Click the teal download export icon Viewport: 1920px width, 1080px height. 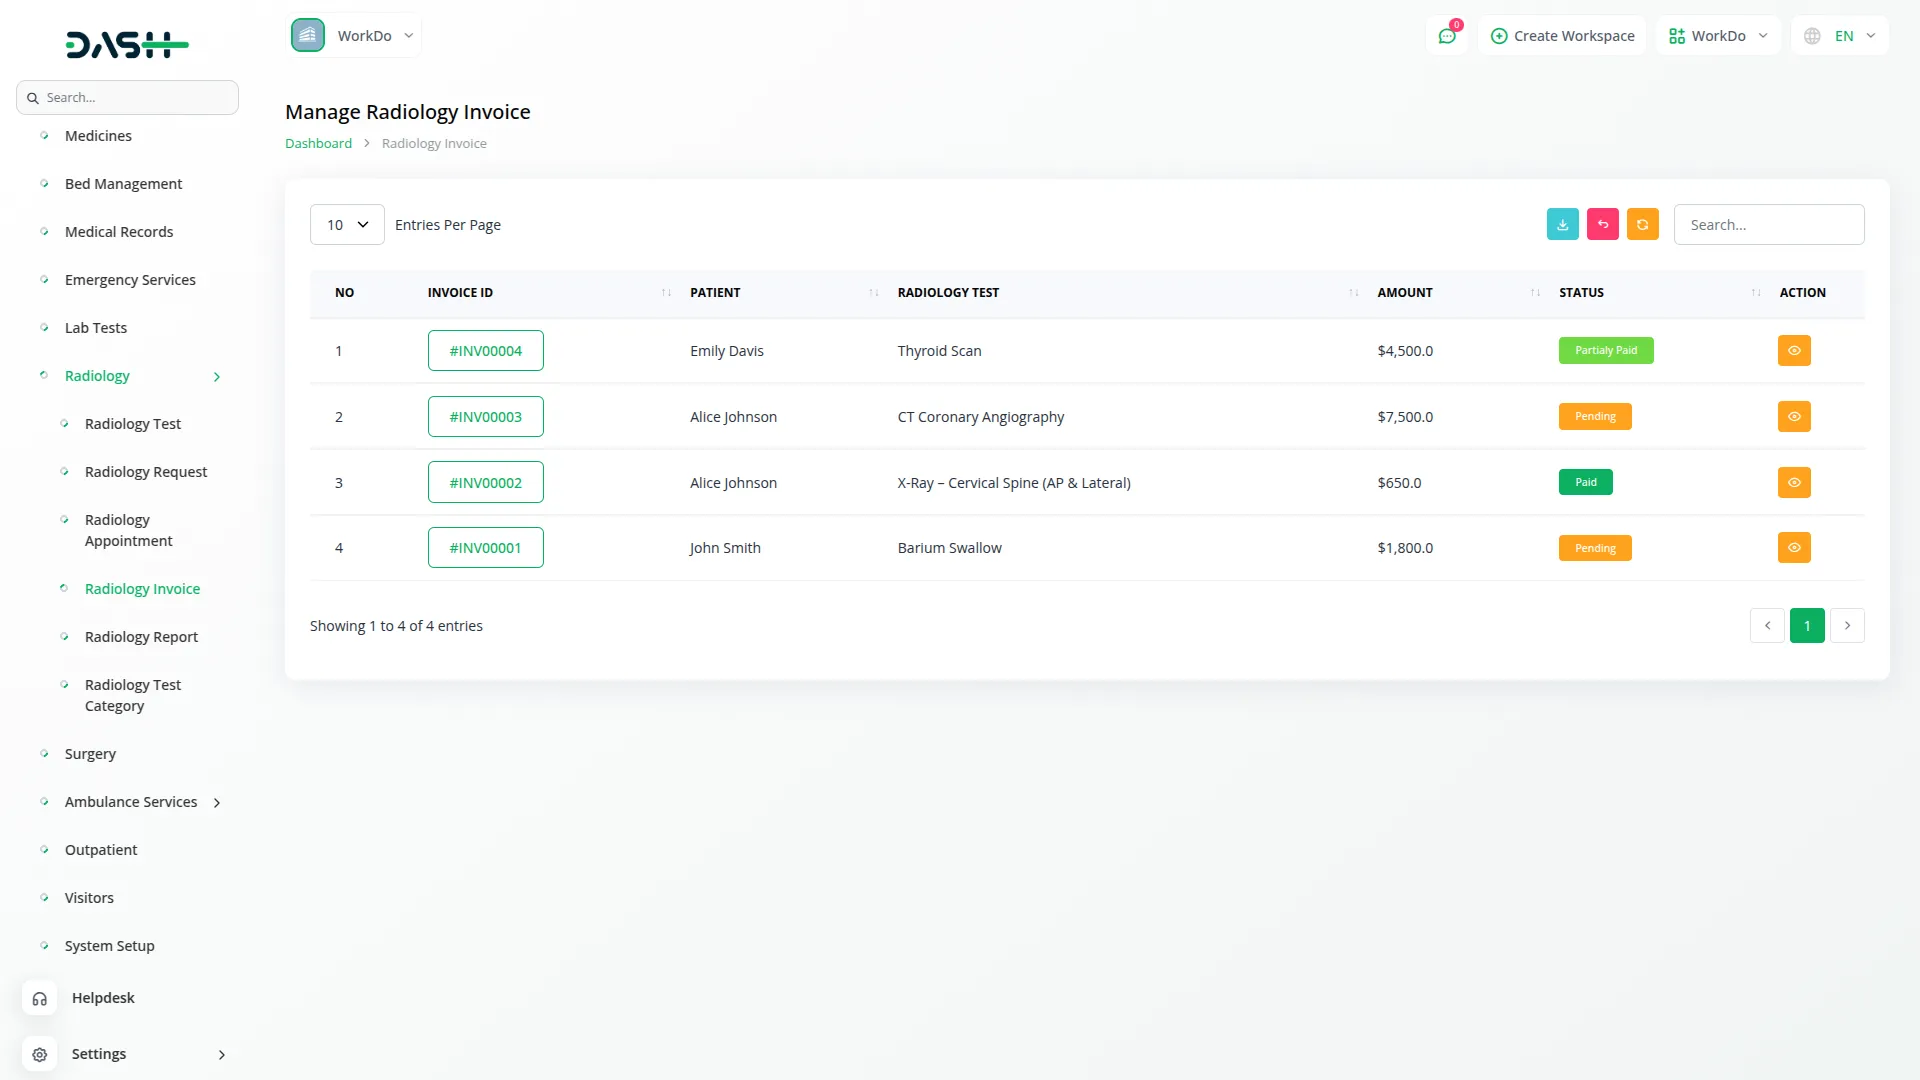1562,224
